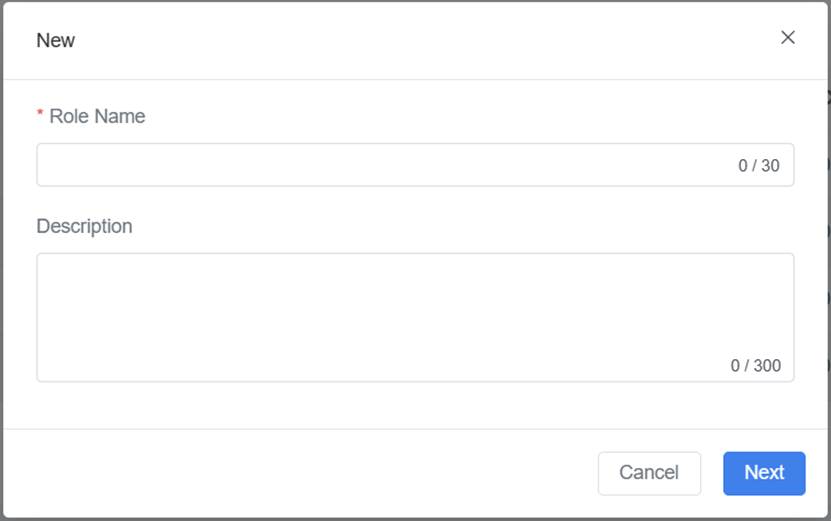This screenshot has height=521, width=831.
Task: Click the bottom-left area of Description box
Action: coord(60,365)
